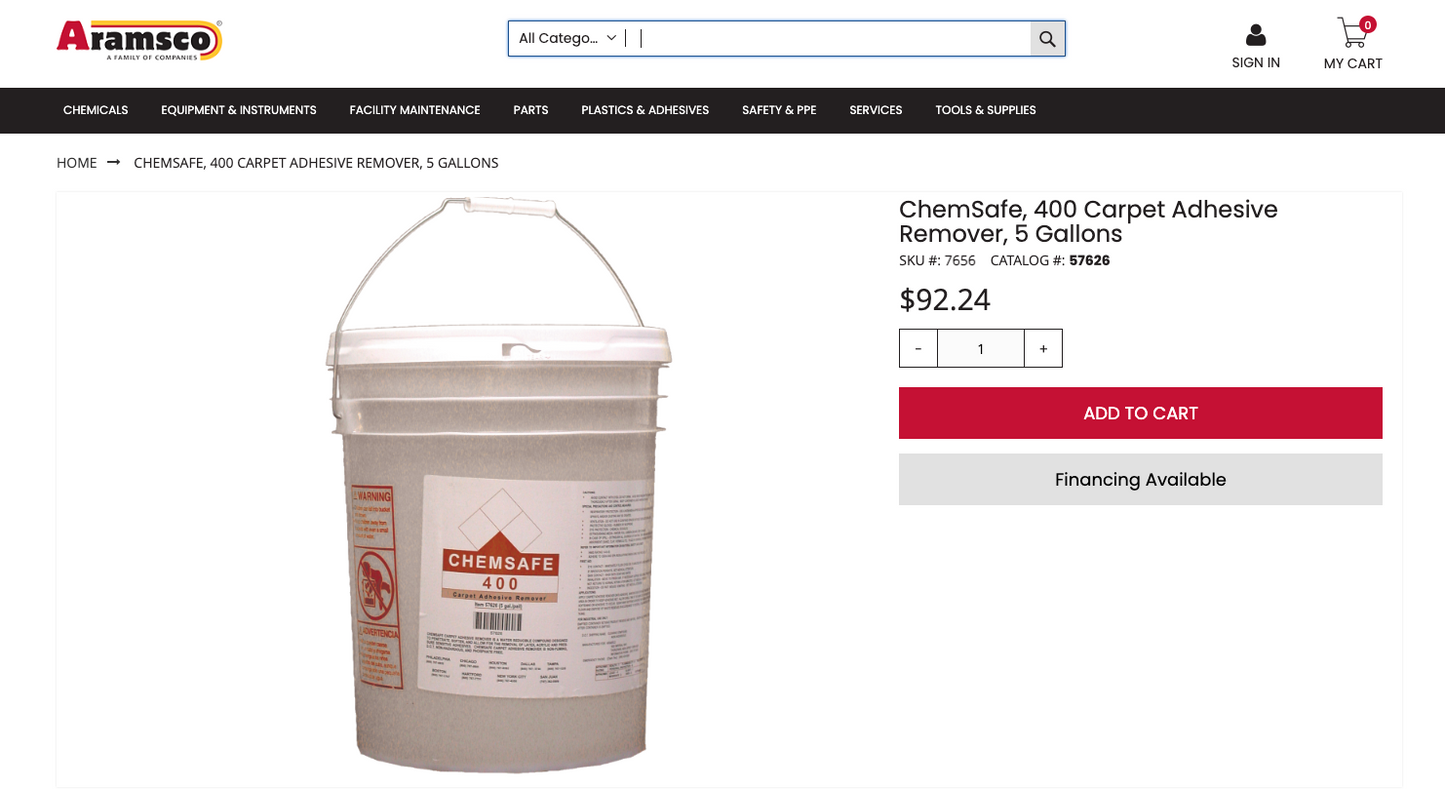
Task: Click the search magnifier icon
Action: pos(1047,39)
